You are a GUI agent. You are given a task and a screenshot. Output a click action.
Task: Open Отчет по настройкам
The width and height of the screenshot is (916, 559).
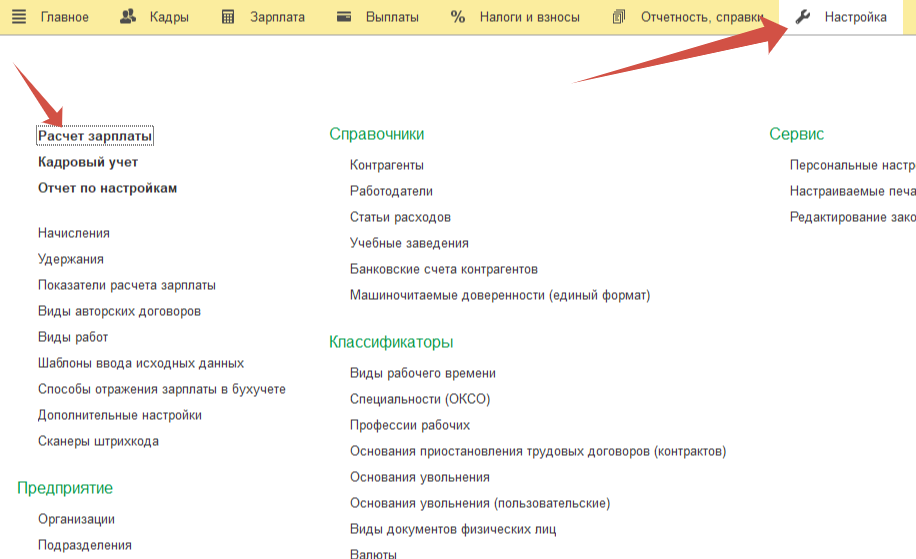107,188
